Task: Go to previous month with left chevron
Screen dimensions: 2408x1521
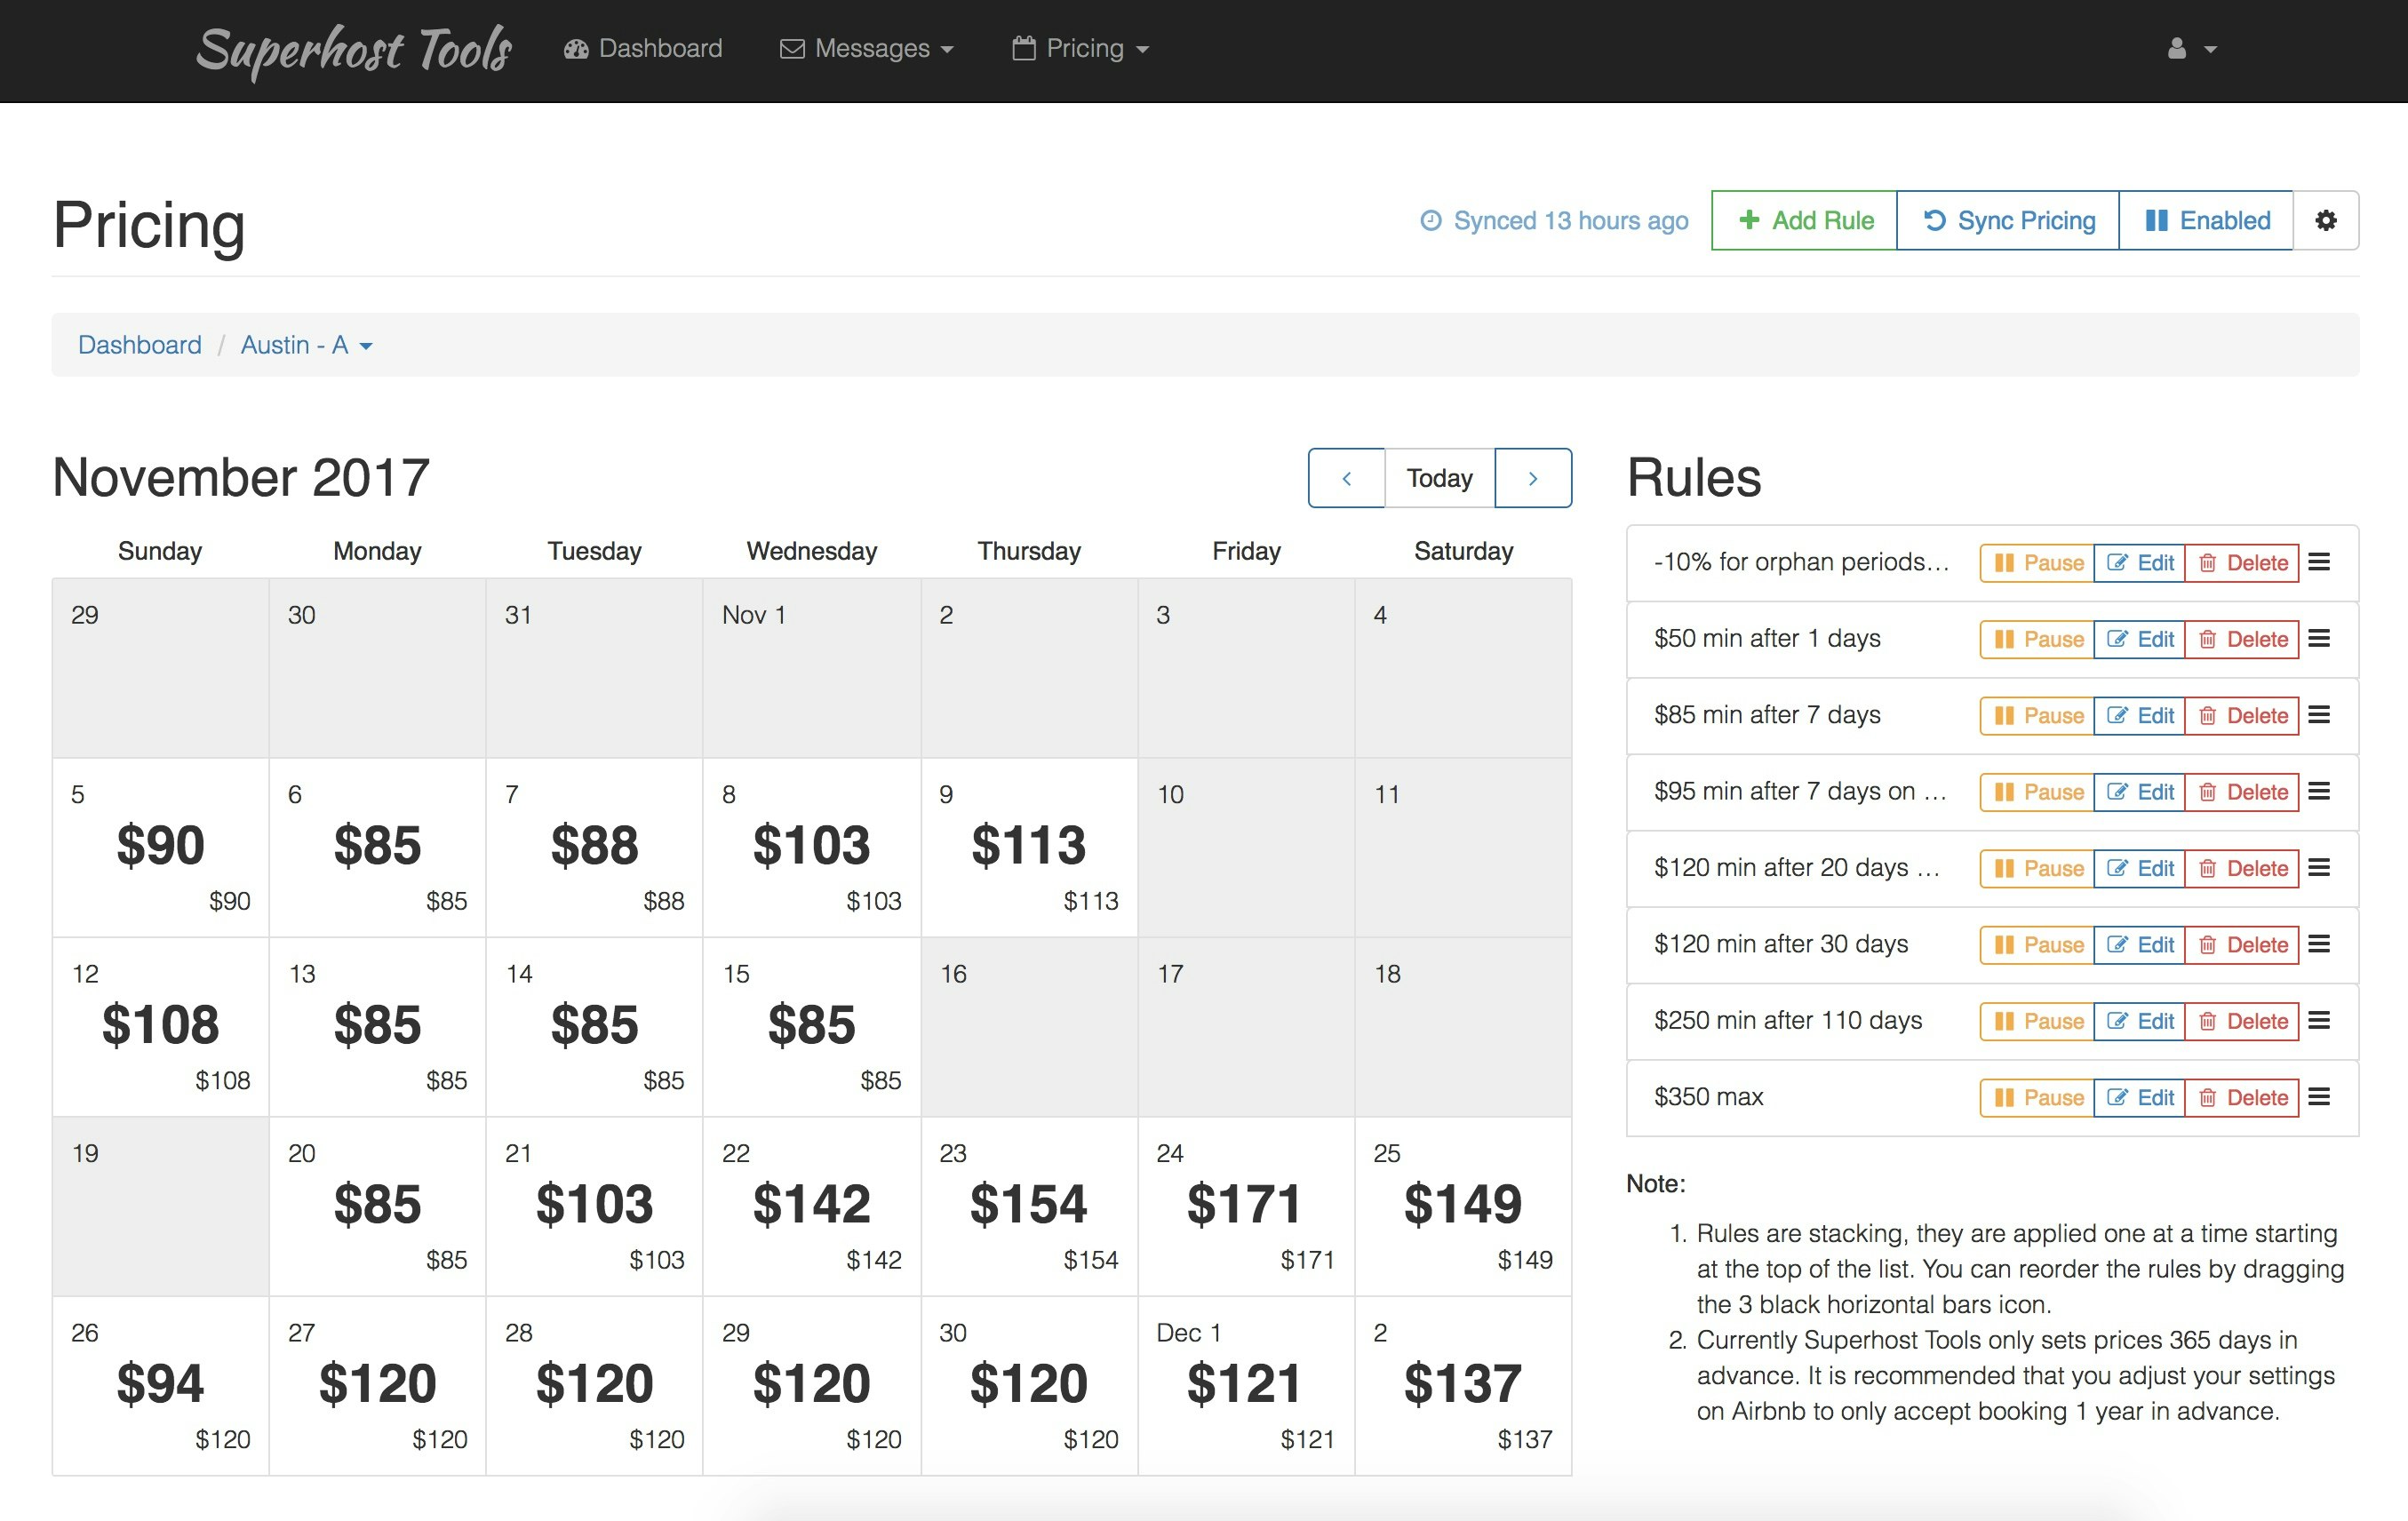Action: 1347,478
